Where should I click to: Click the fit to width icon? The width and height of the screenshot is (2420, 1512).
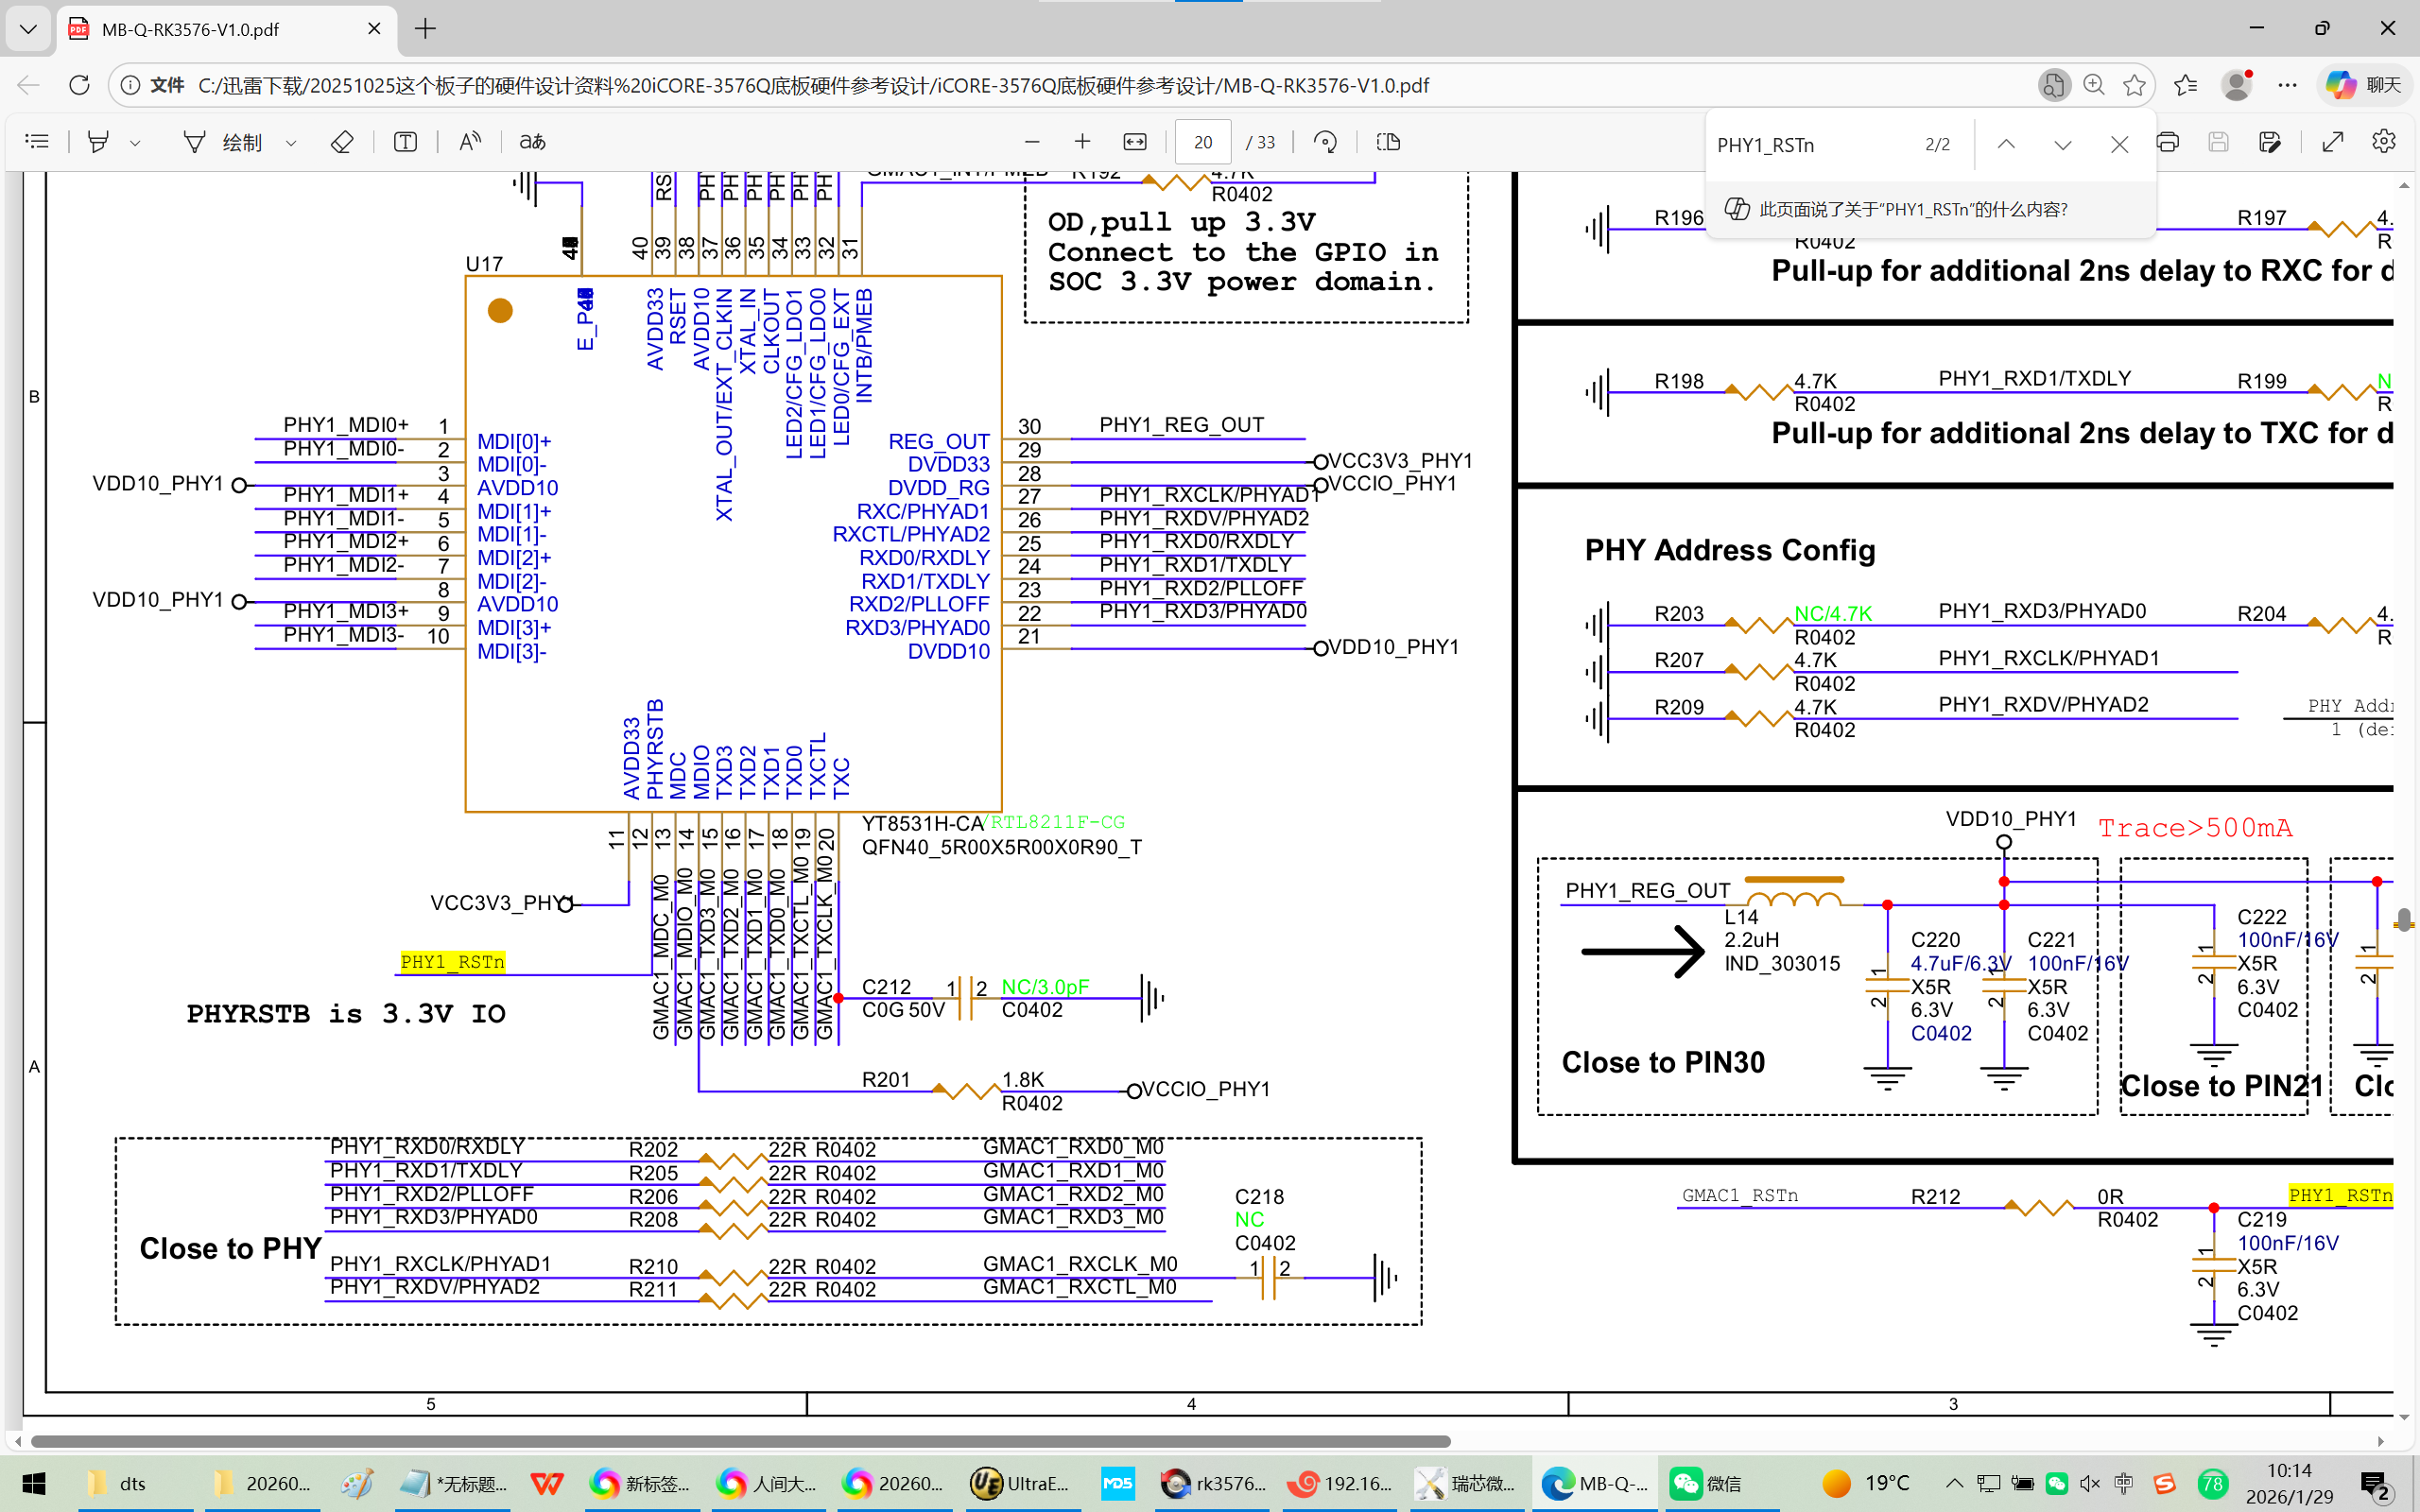pyautogui.click(x=1135, y=142)
